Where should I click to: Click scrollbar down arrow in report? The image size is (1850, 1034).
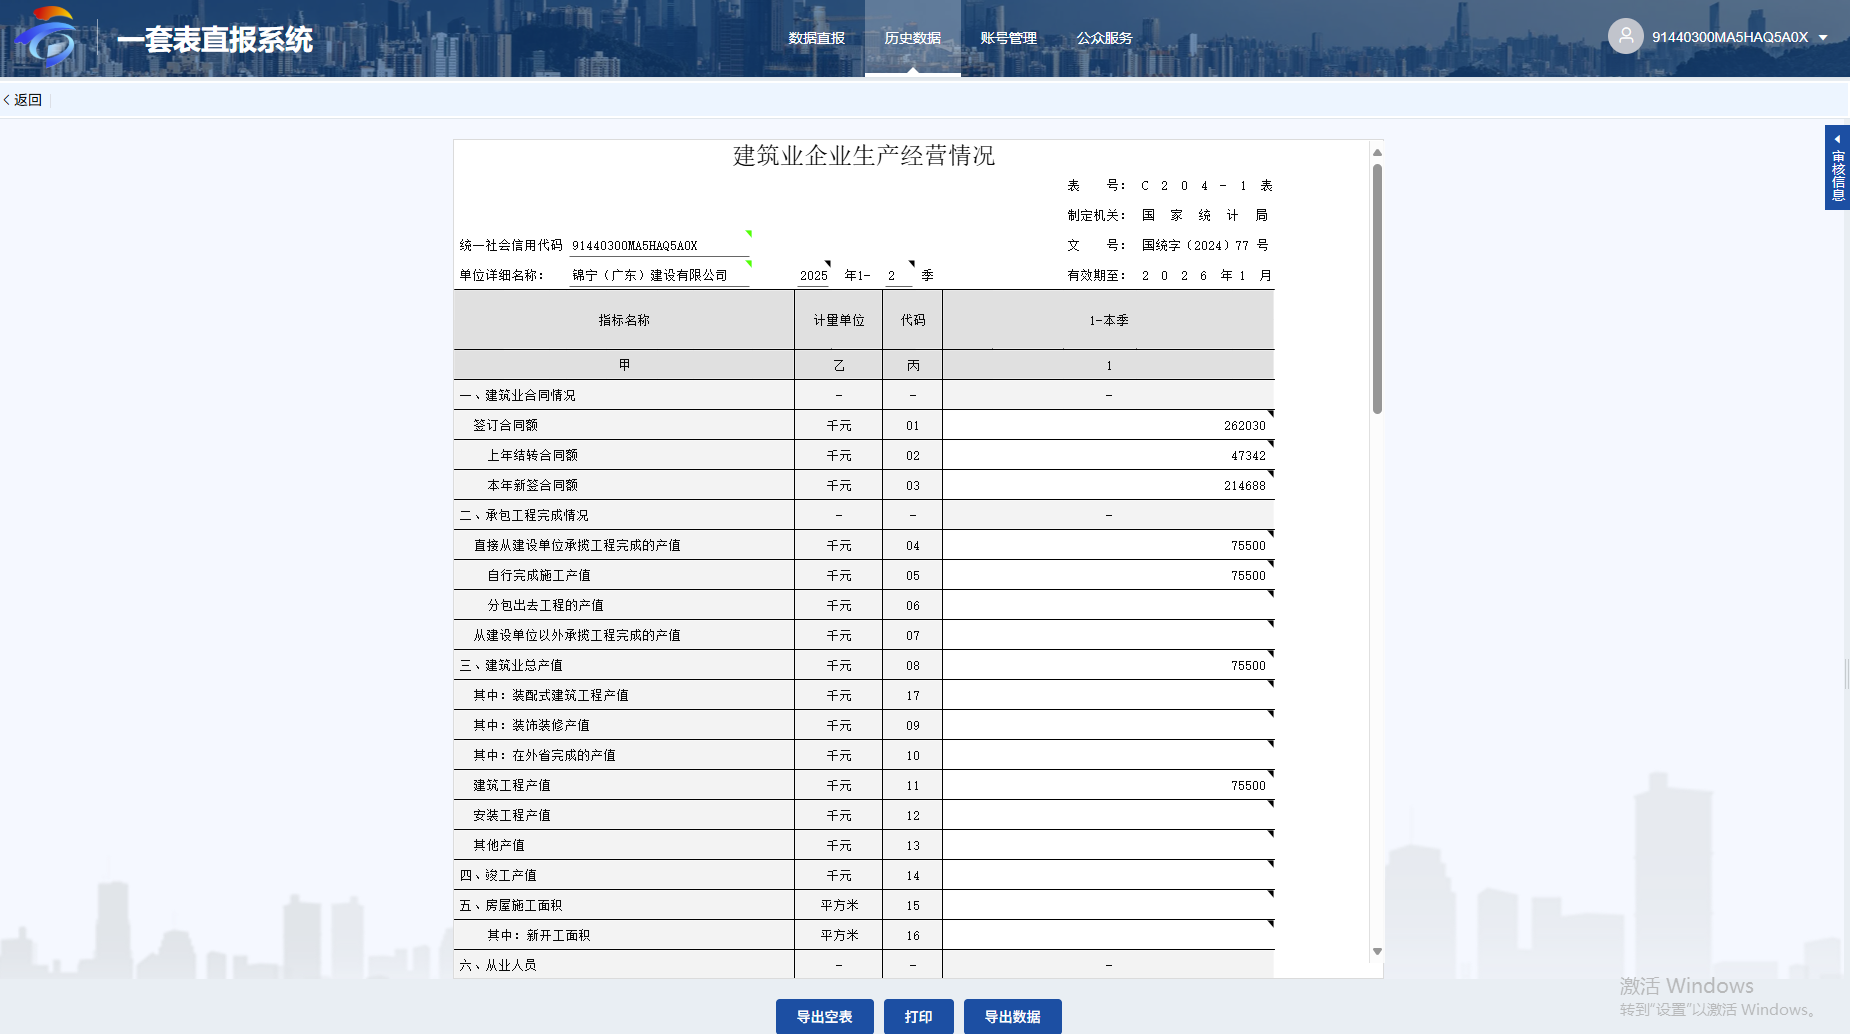[1377, 951]
